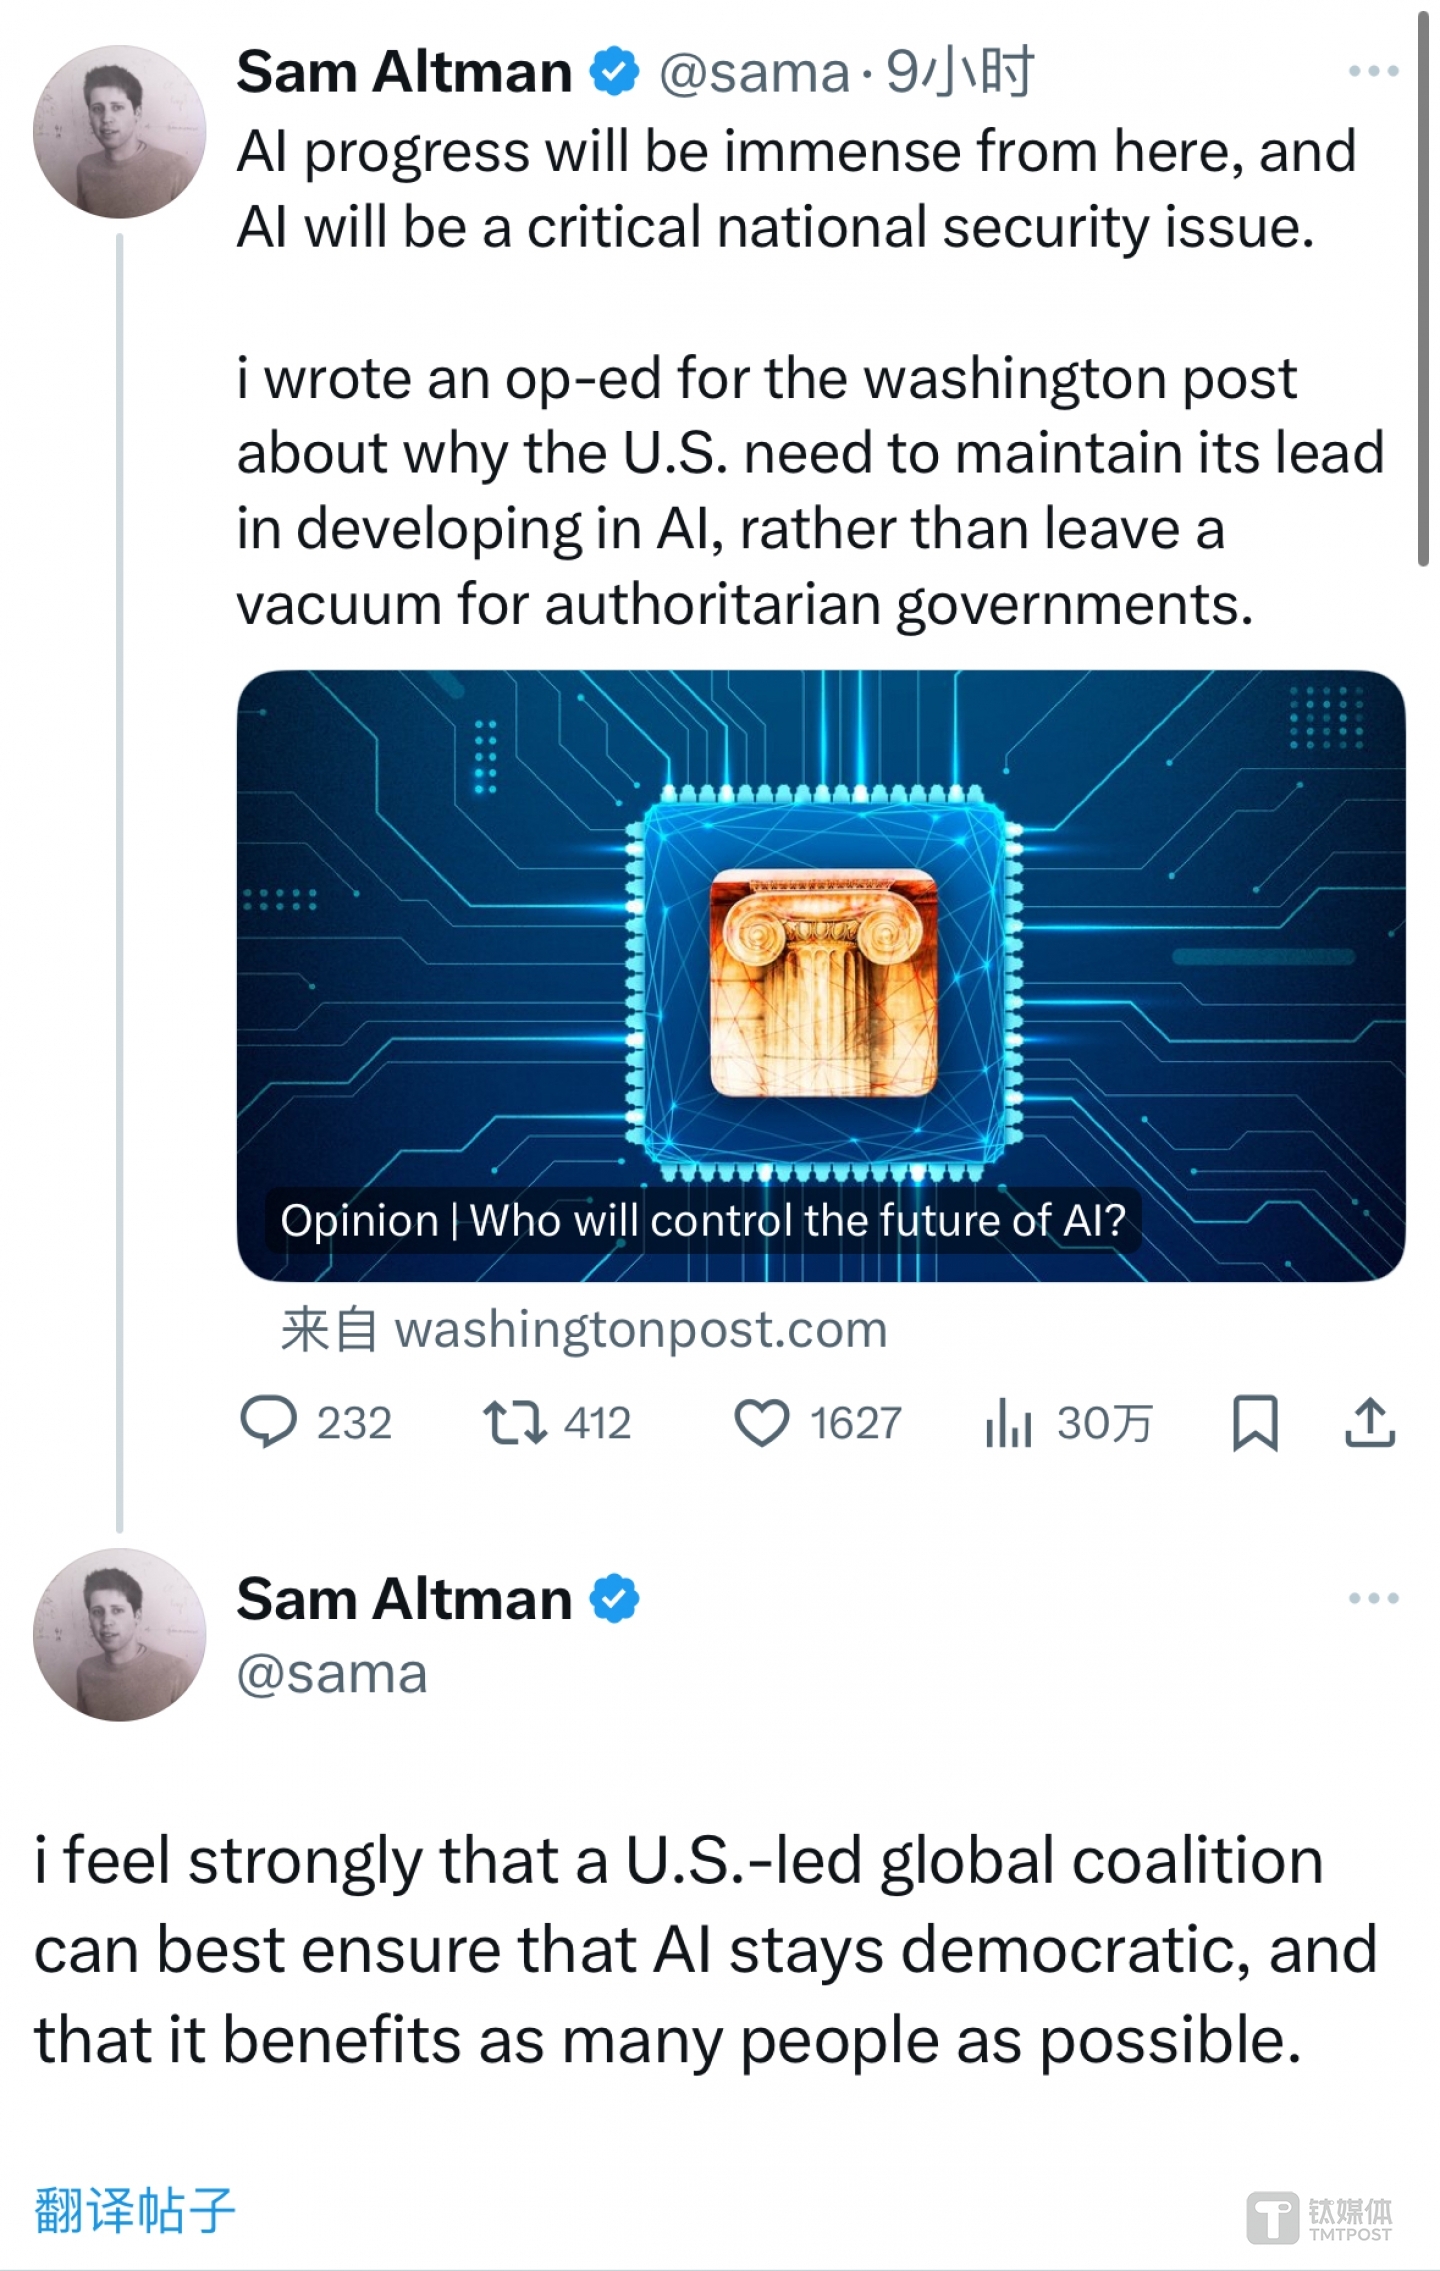
Task: Click the blue verified badge on the top post
Action: pos(614,72)
